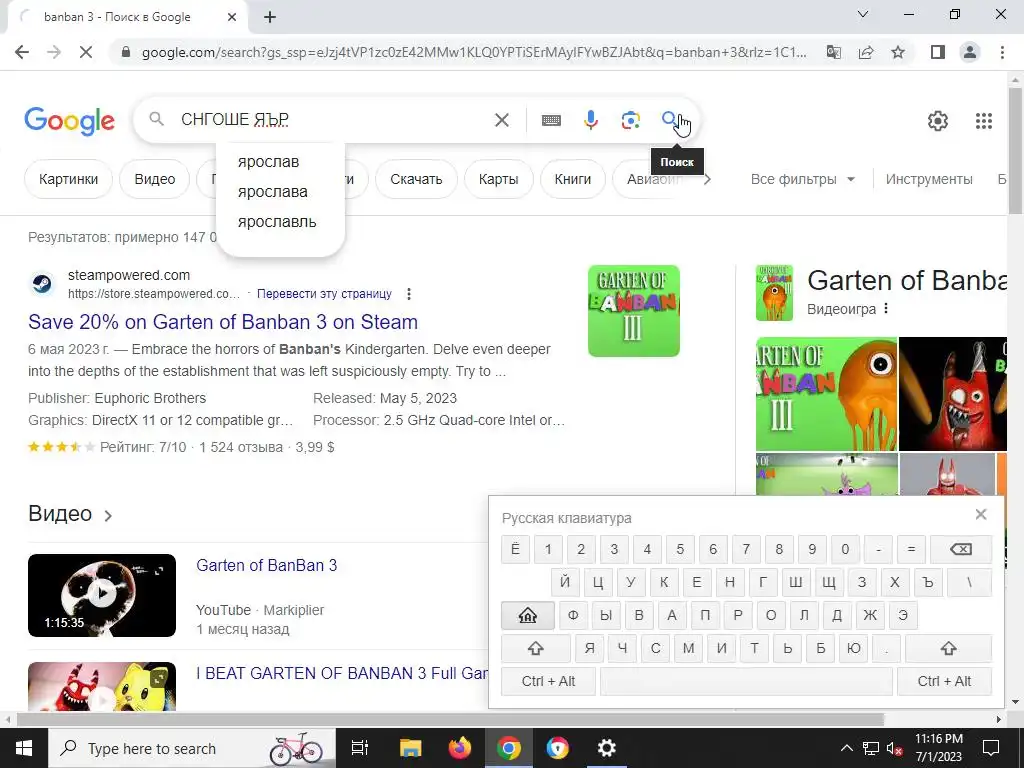Image resolution: width=1024 pixels, height=768 pixels.
Task: Open 'I BEAT GARTEN OF BANBAN 3' link
Action: pos(342,673)
